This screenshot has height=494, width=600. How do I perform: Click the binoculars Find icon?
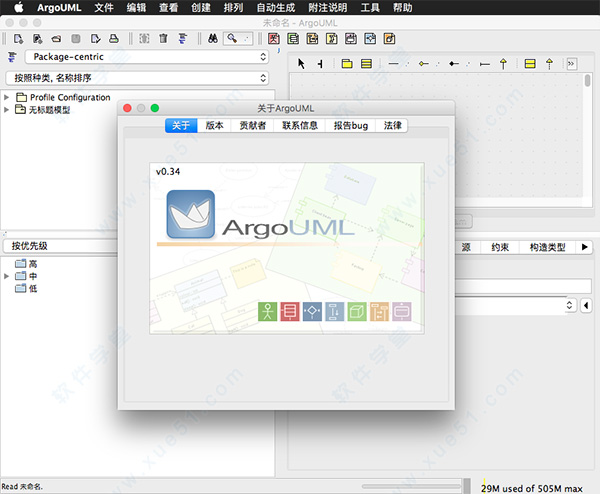click(213, 39)
